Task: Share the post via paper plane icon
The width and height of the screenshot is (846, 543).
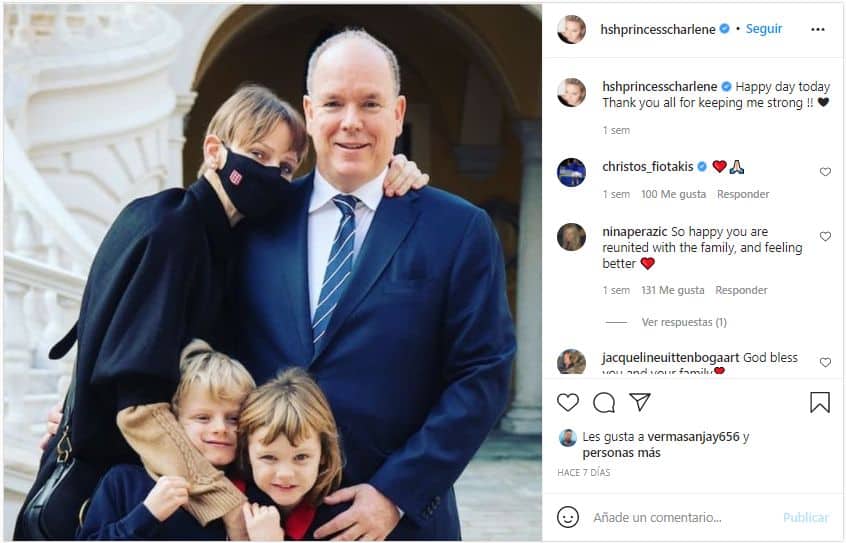Action: tap(640, 402)
